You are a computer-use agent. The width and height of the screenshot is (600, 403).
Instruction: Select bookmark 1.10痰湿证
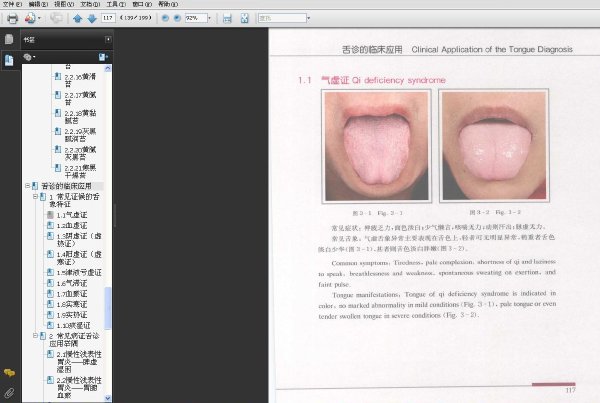tap(73, 325)
